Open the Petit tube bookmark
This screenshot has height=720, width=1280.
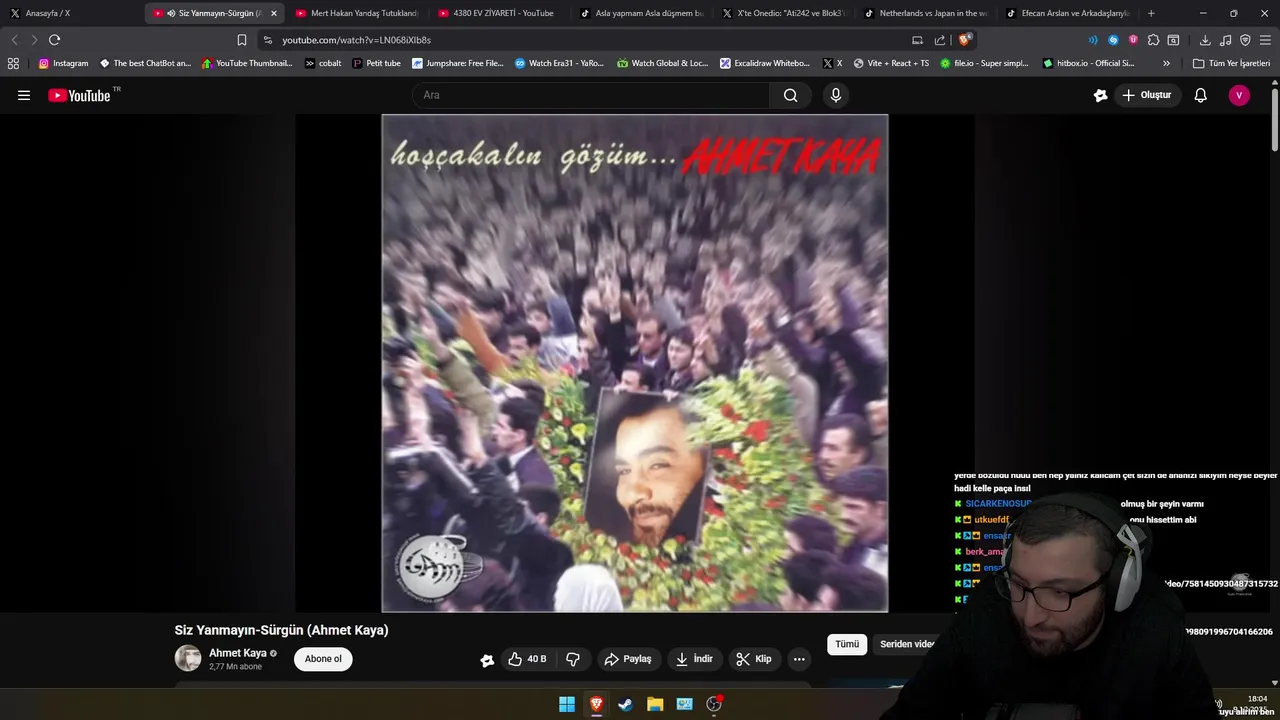(377, 63)
